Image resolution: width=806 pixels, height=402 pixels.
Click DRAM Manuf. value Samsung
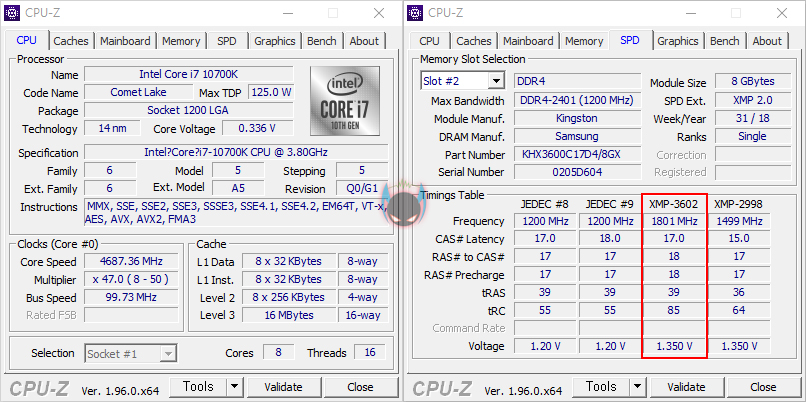[577, 136]
